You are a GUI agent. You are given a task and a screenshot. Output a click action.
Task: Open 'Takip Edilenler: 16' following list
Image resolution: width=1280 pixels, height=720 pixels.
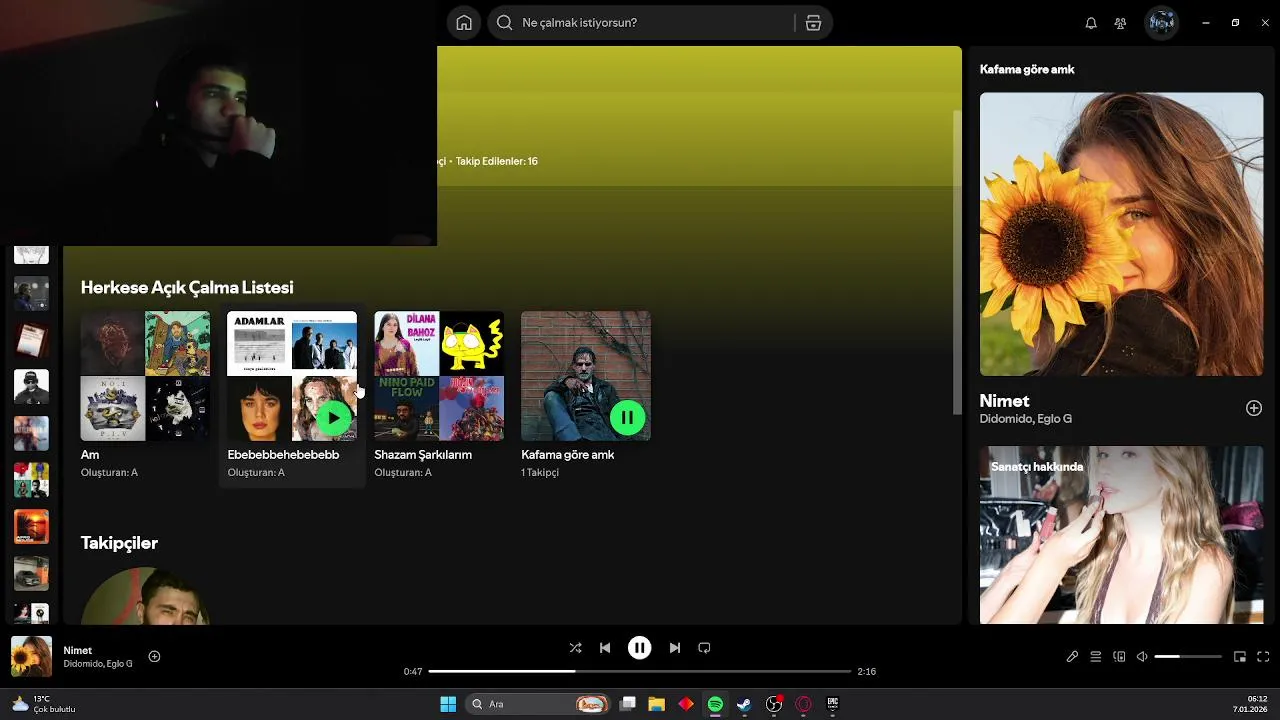click(x=497, y=161)
